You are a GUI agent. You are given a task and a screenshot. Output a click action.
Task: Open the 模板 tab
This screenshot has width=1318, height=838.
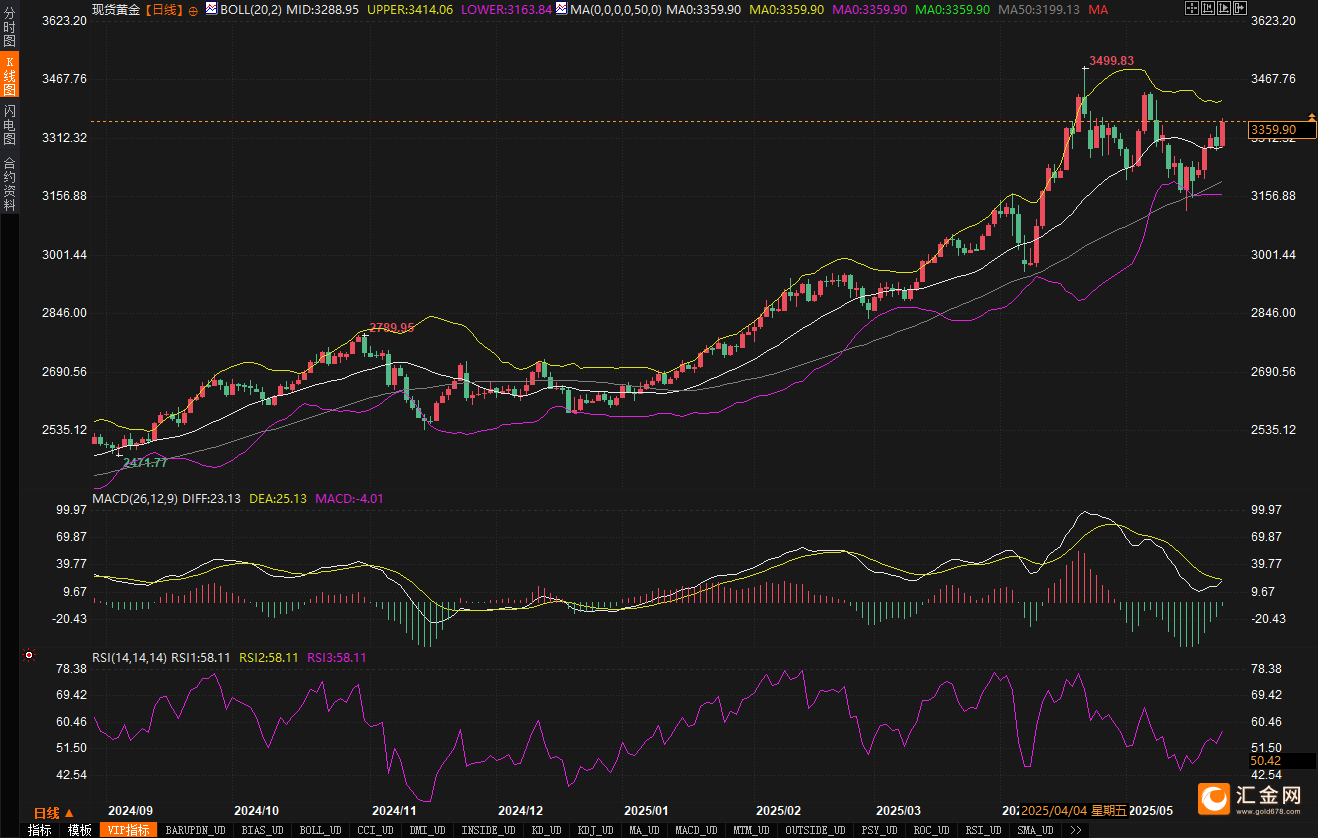pyautogui.click(x=79, y=830)
